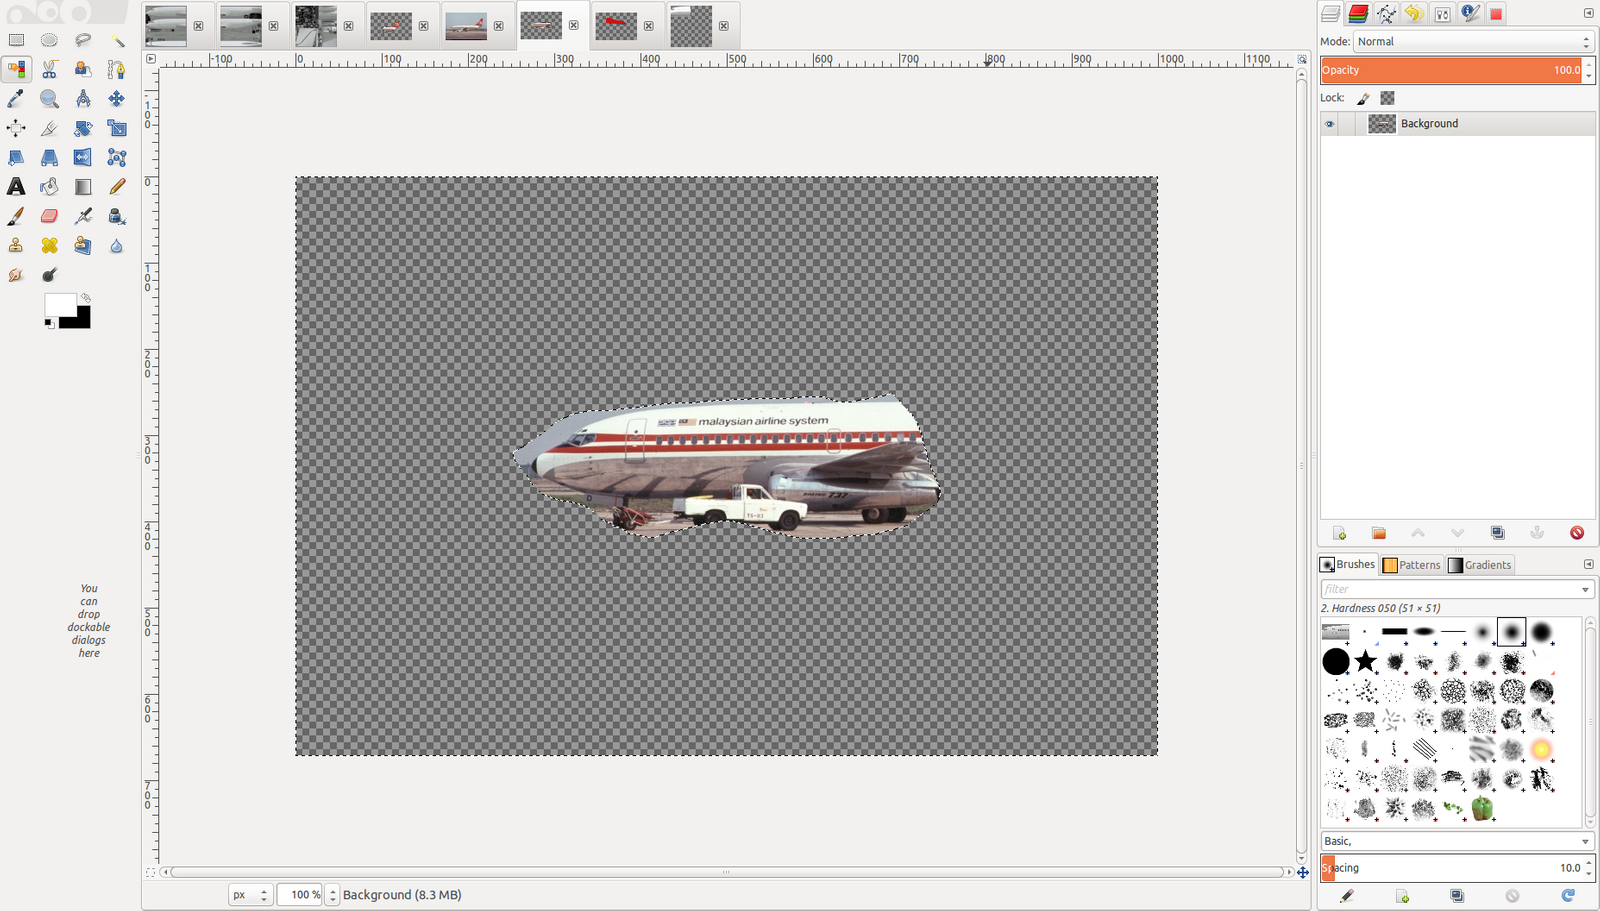This screenshot has height=911, width=1600.
Task: Select the Pencil tool
Action: tap(117, 186)
